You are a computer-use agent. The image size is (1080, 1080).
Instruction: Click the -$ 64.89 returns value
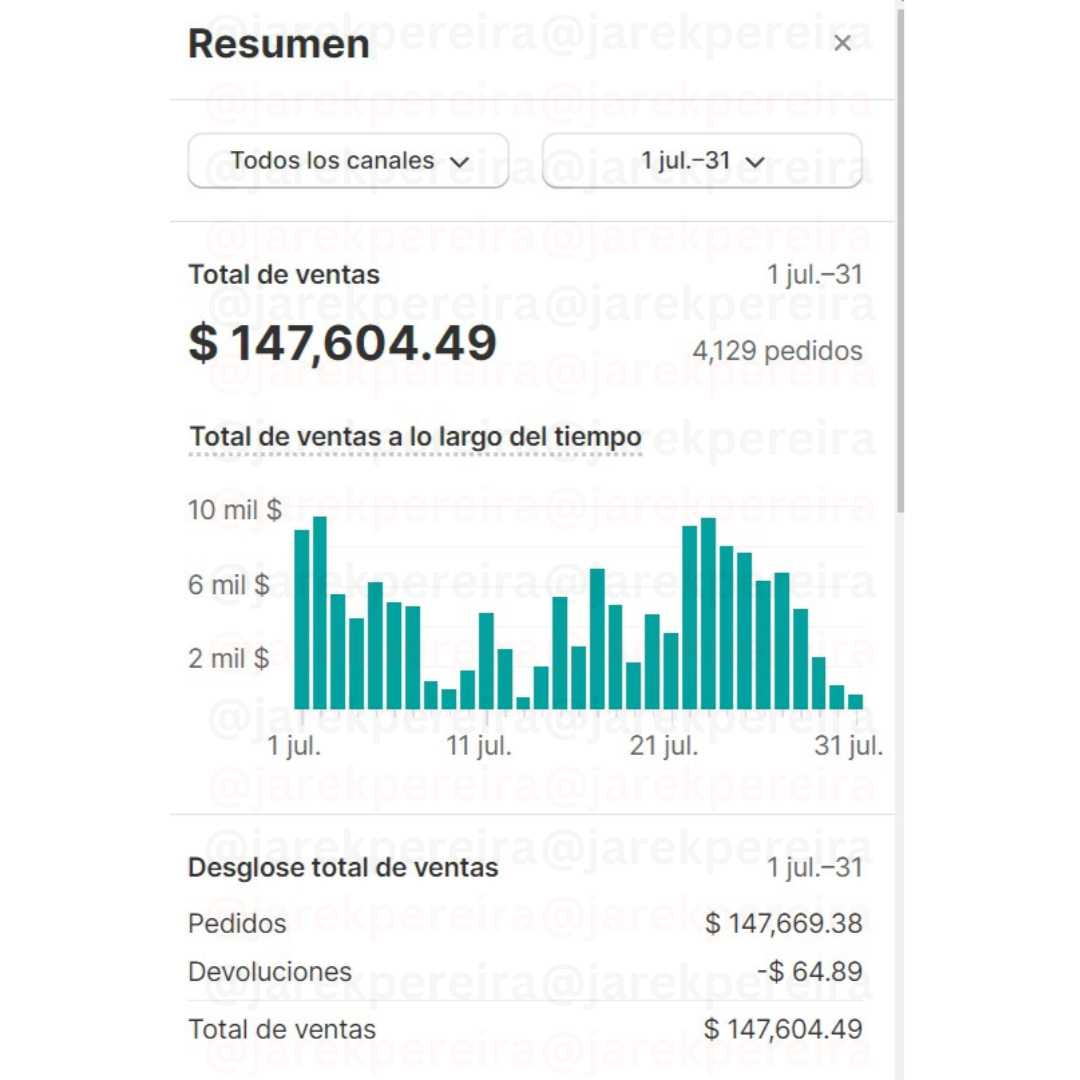[x=809, y=971]
